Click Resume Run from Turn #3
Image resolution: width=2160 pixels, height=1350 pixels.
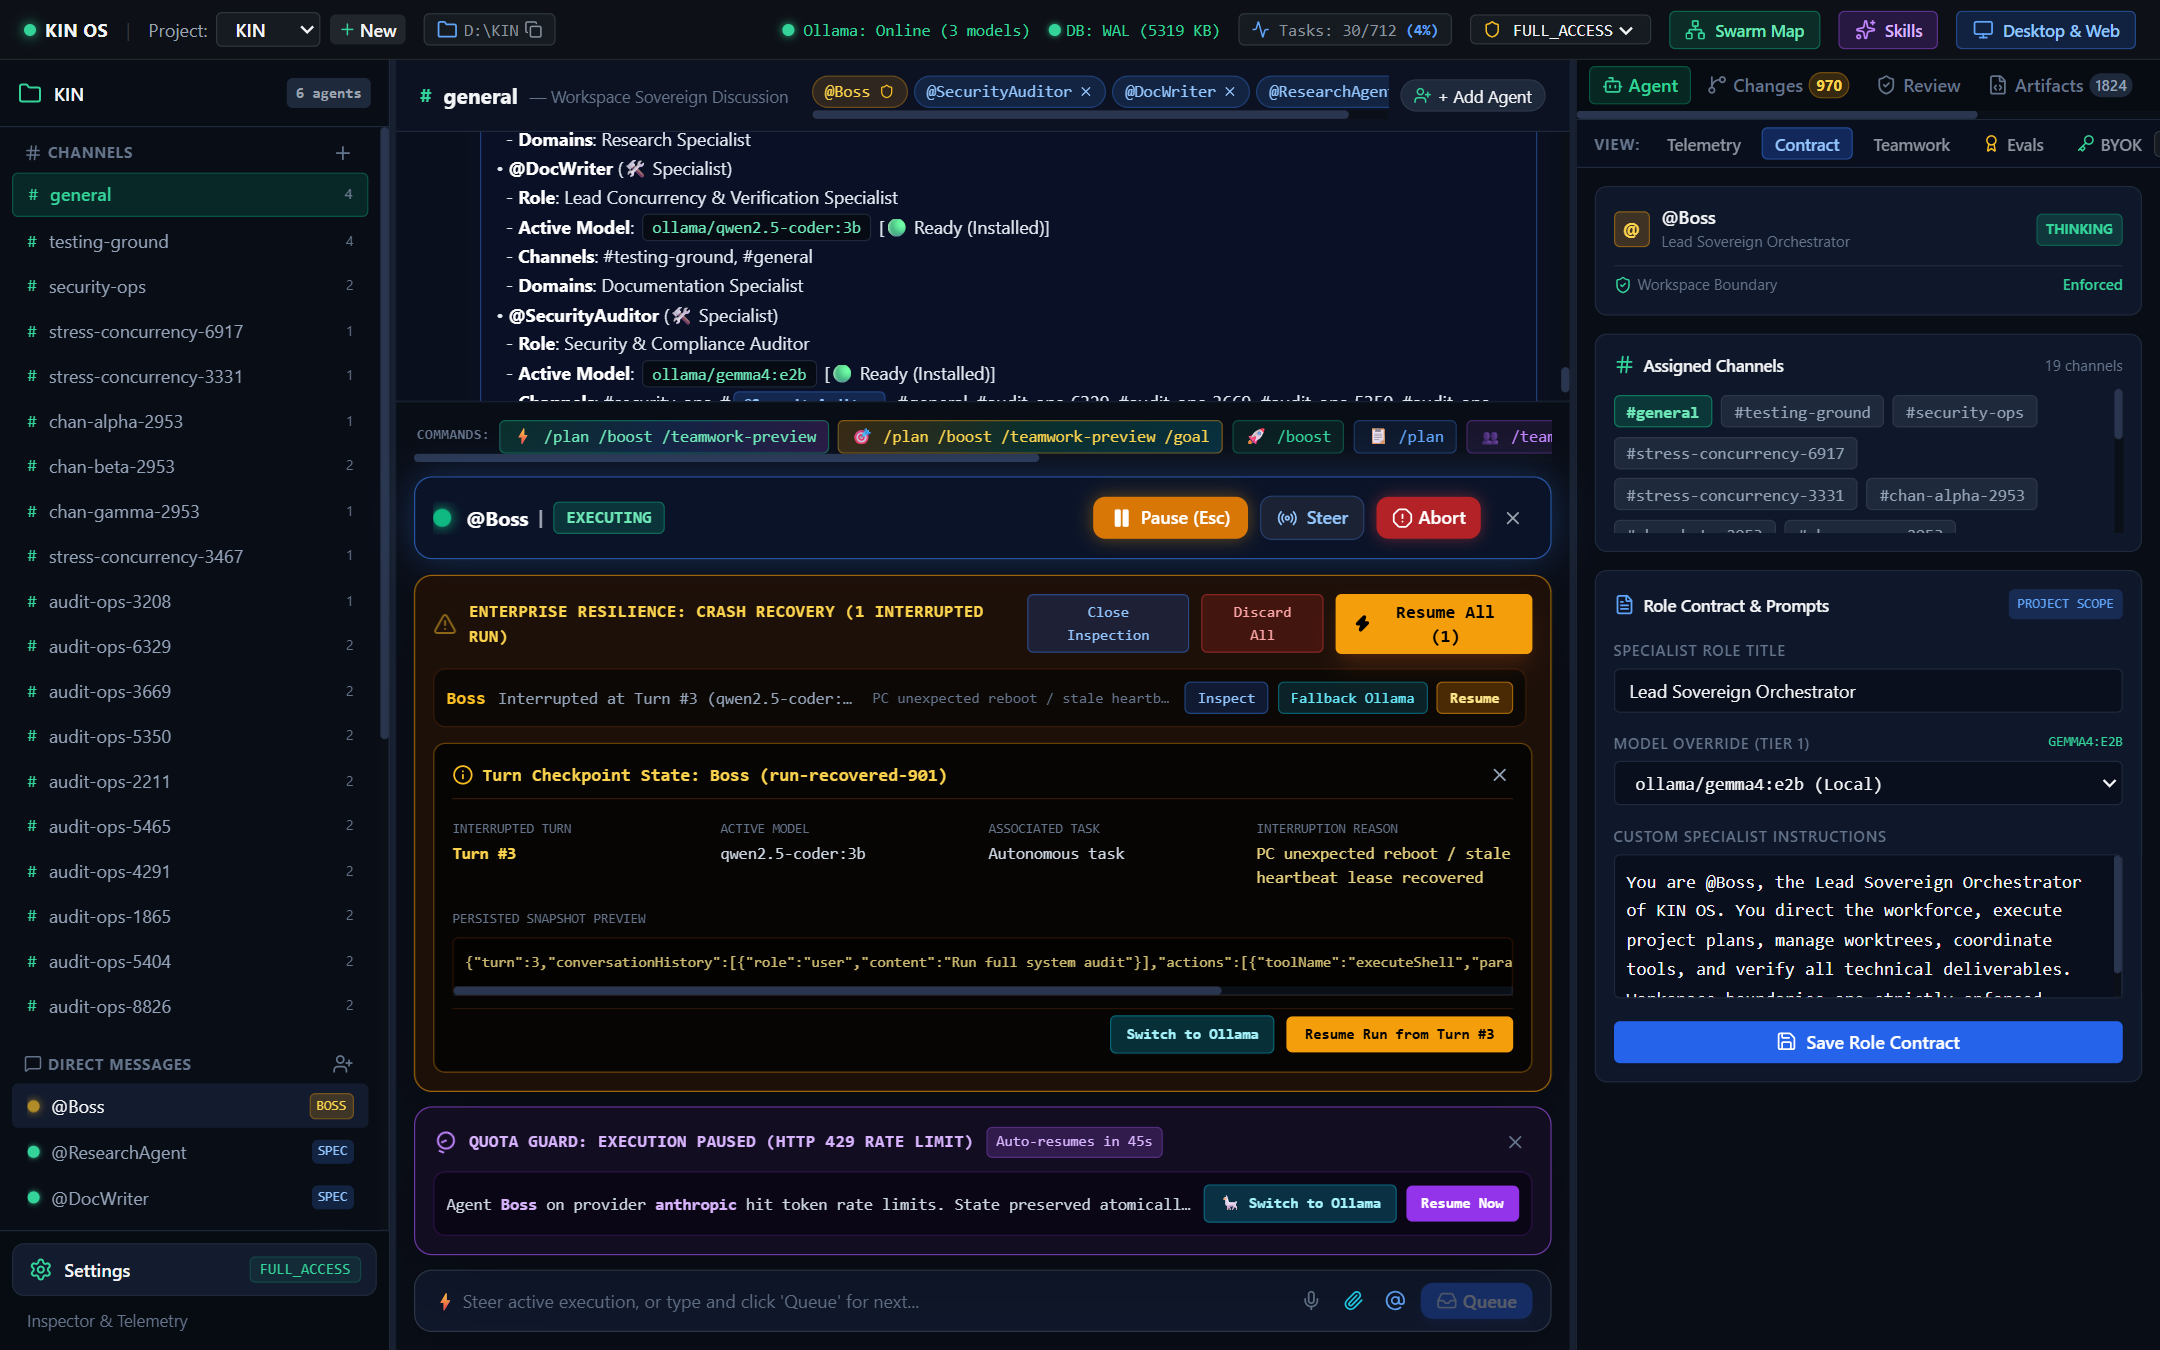pos(1399,1034)
